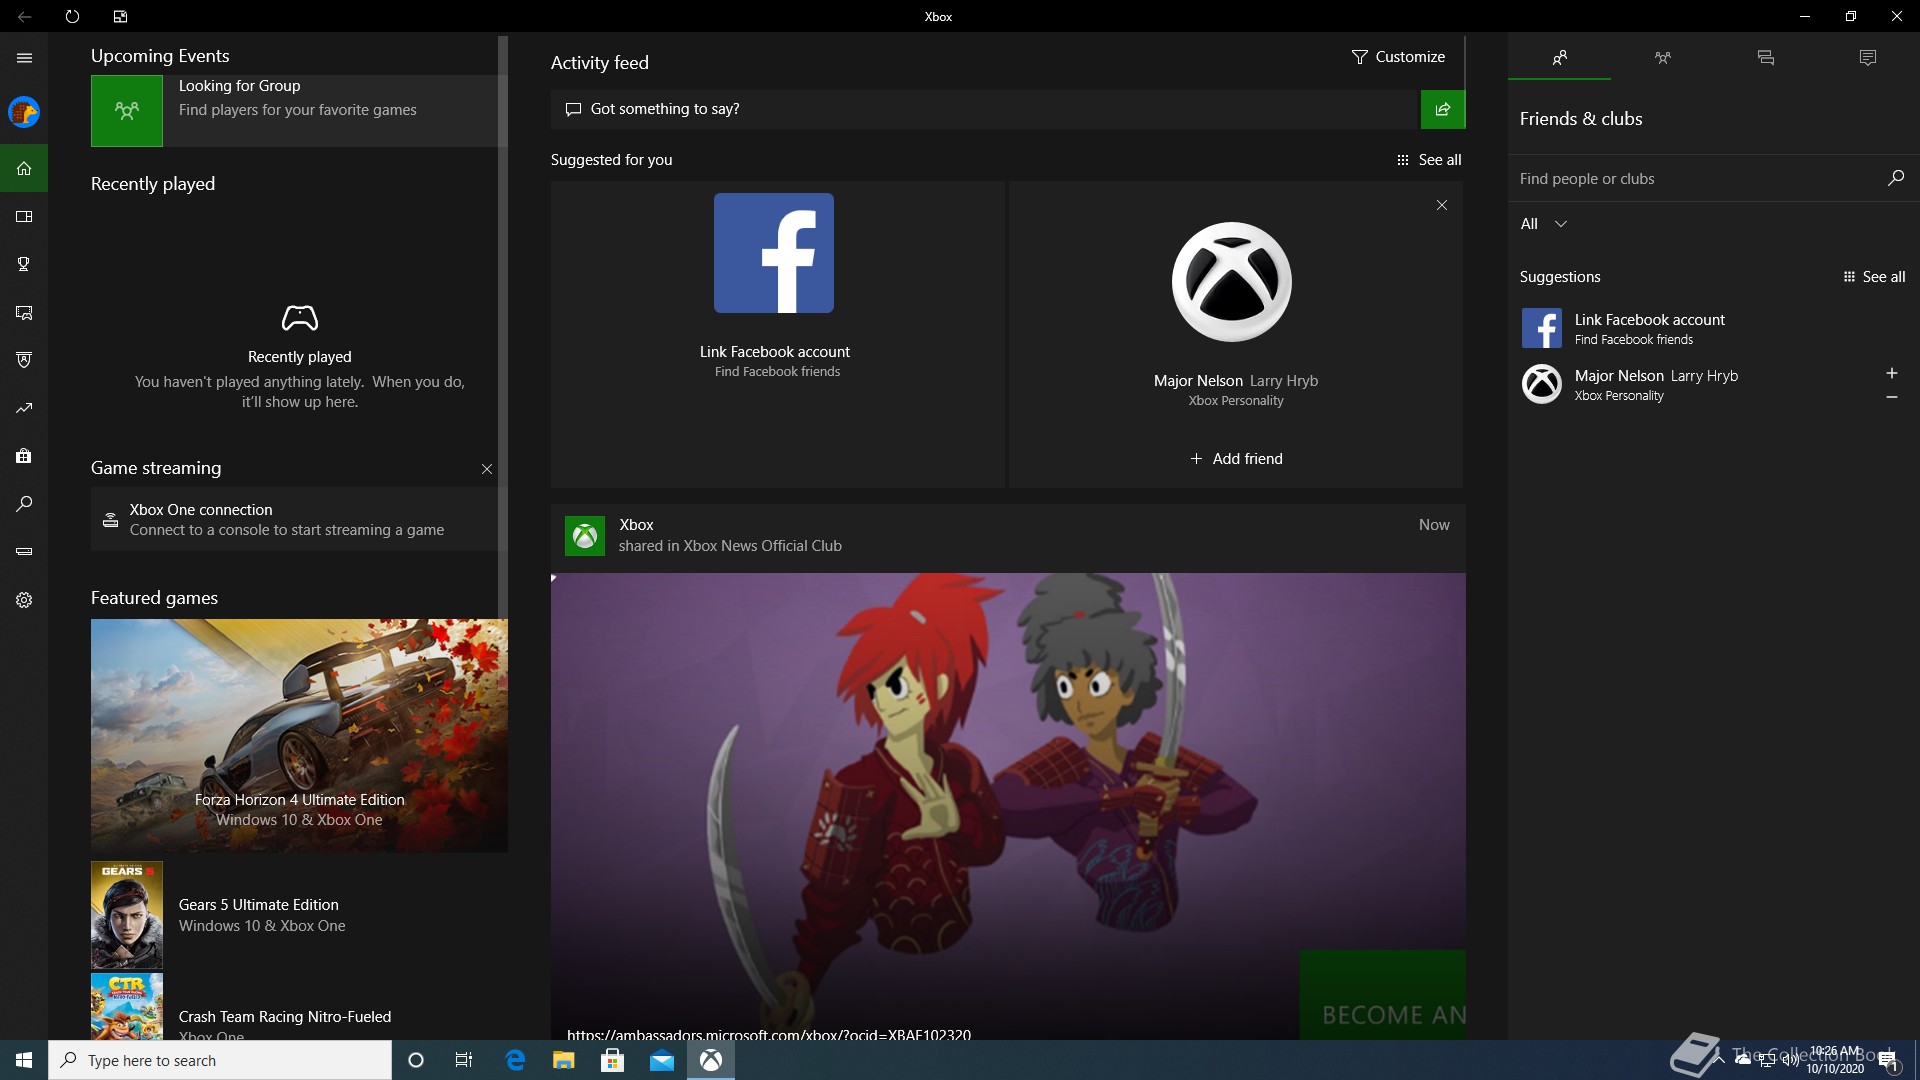Close the Game streaming section
Screen dimensions: 1920x1080
pyautogui.click(x=487, y=469)
